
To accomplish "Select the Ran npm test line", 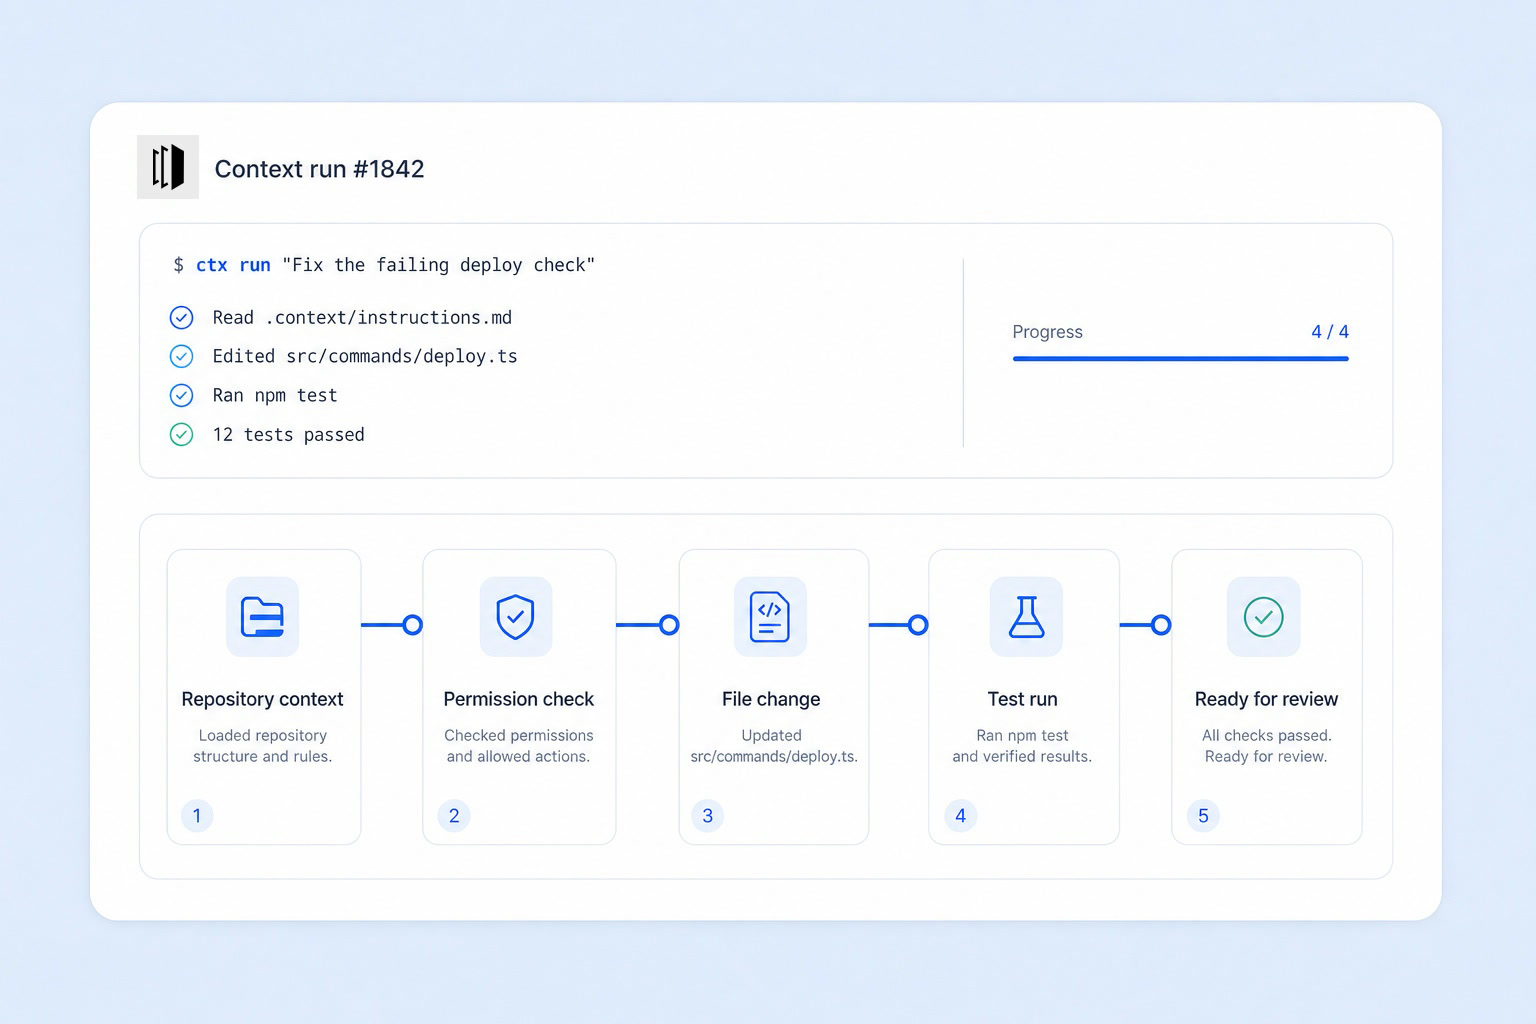I will tap(275, 395).
